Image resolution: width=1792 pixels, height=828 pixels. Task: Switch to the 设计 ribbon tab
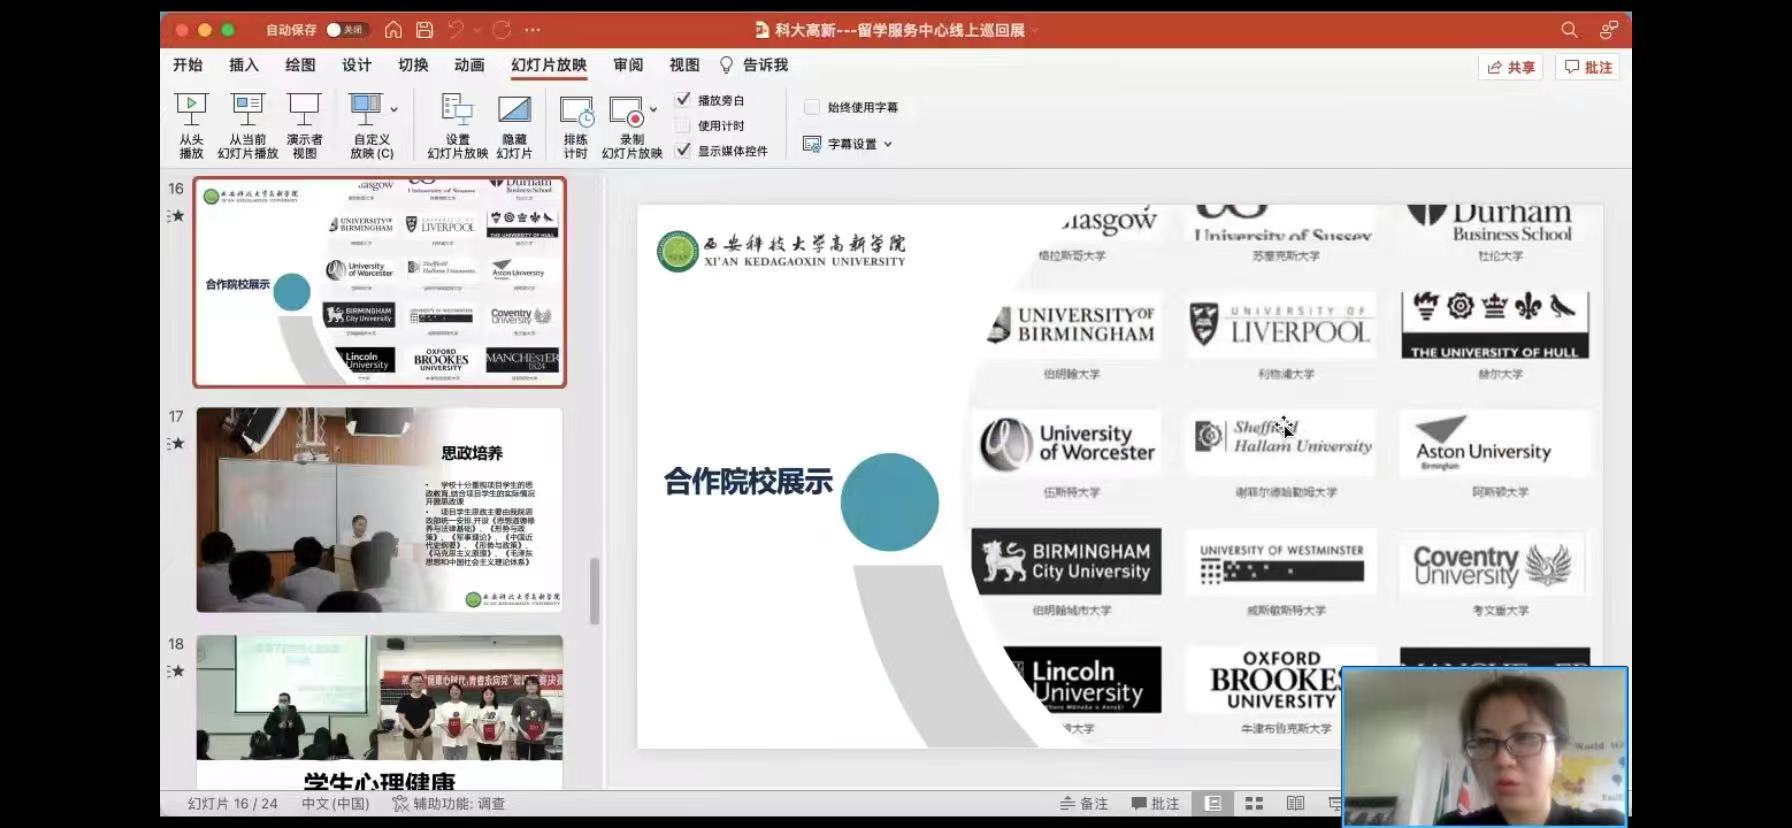[x=356, y=65]
